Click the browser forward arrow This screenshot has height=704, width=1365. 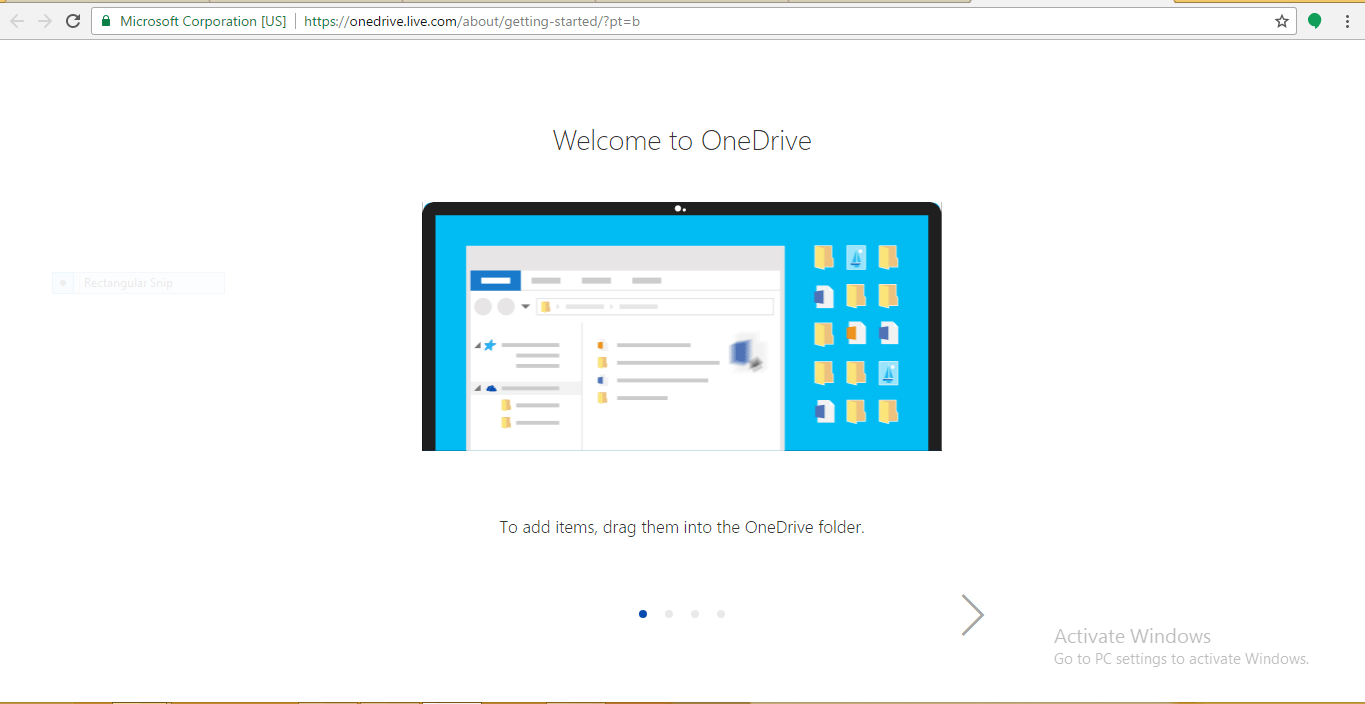[x=45, y=21]
